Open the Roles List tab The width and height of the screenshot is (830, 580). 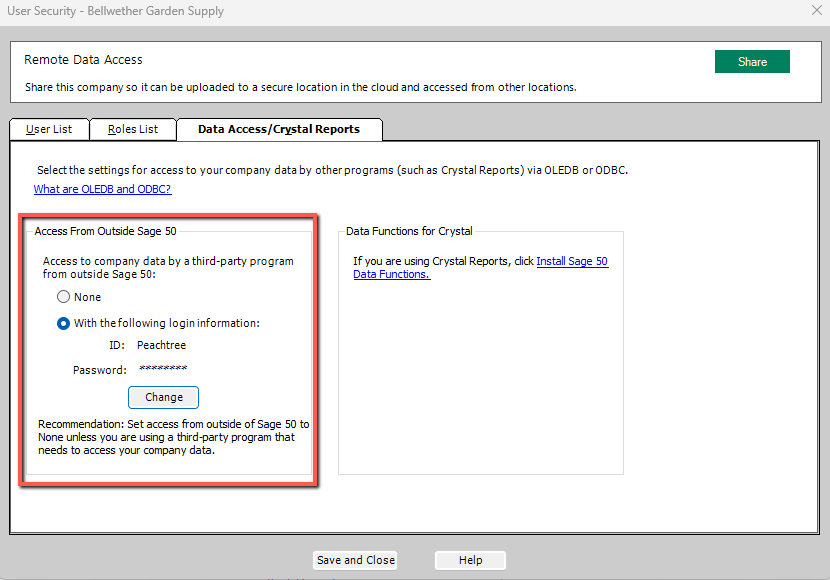pyautogui.click(x=132, y=129)
